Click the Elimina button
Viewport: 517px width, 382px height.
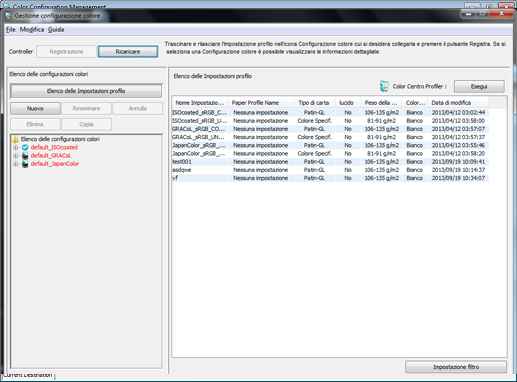point(35,124)
